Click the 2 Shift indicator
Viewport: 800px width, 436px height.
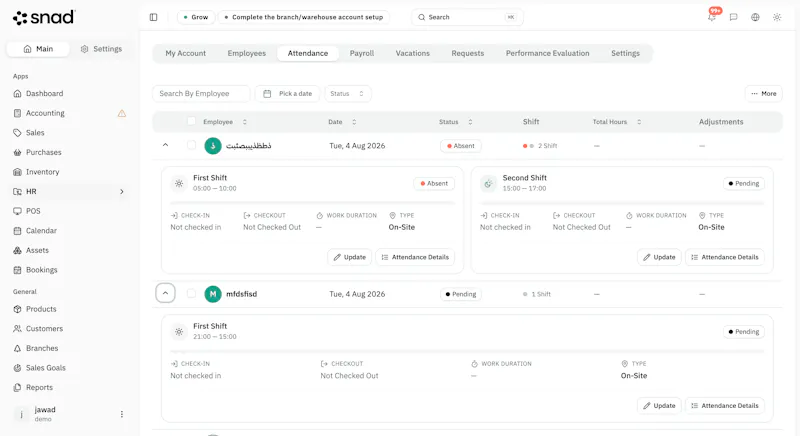(x=540, y=146)
